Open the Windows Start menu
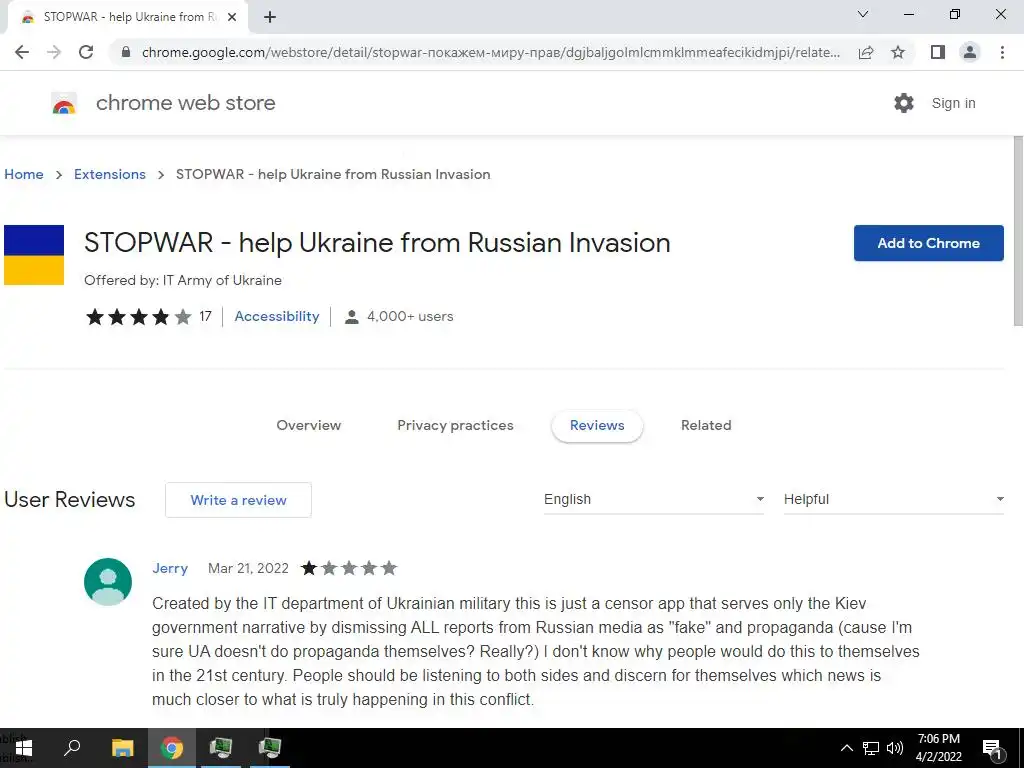Viewport: 1024px width, 768px height. pyautogui.click(x=24, y=748)
